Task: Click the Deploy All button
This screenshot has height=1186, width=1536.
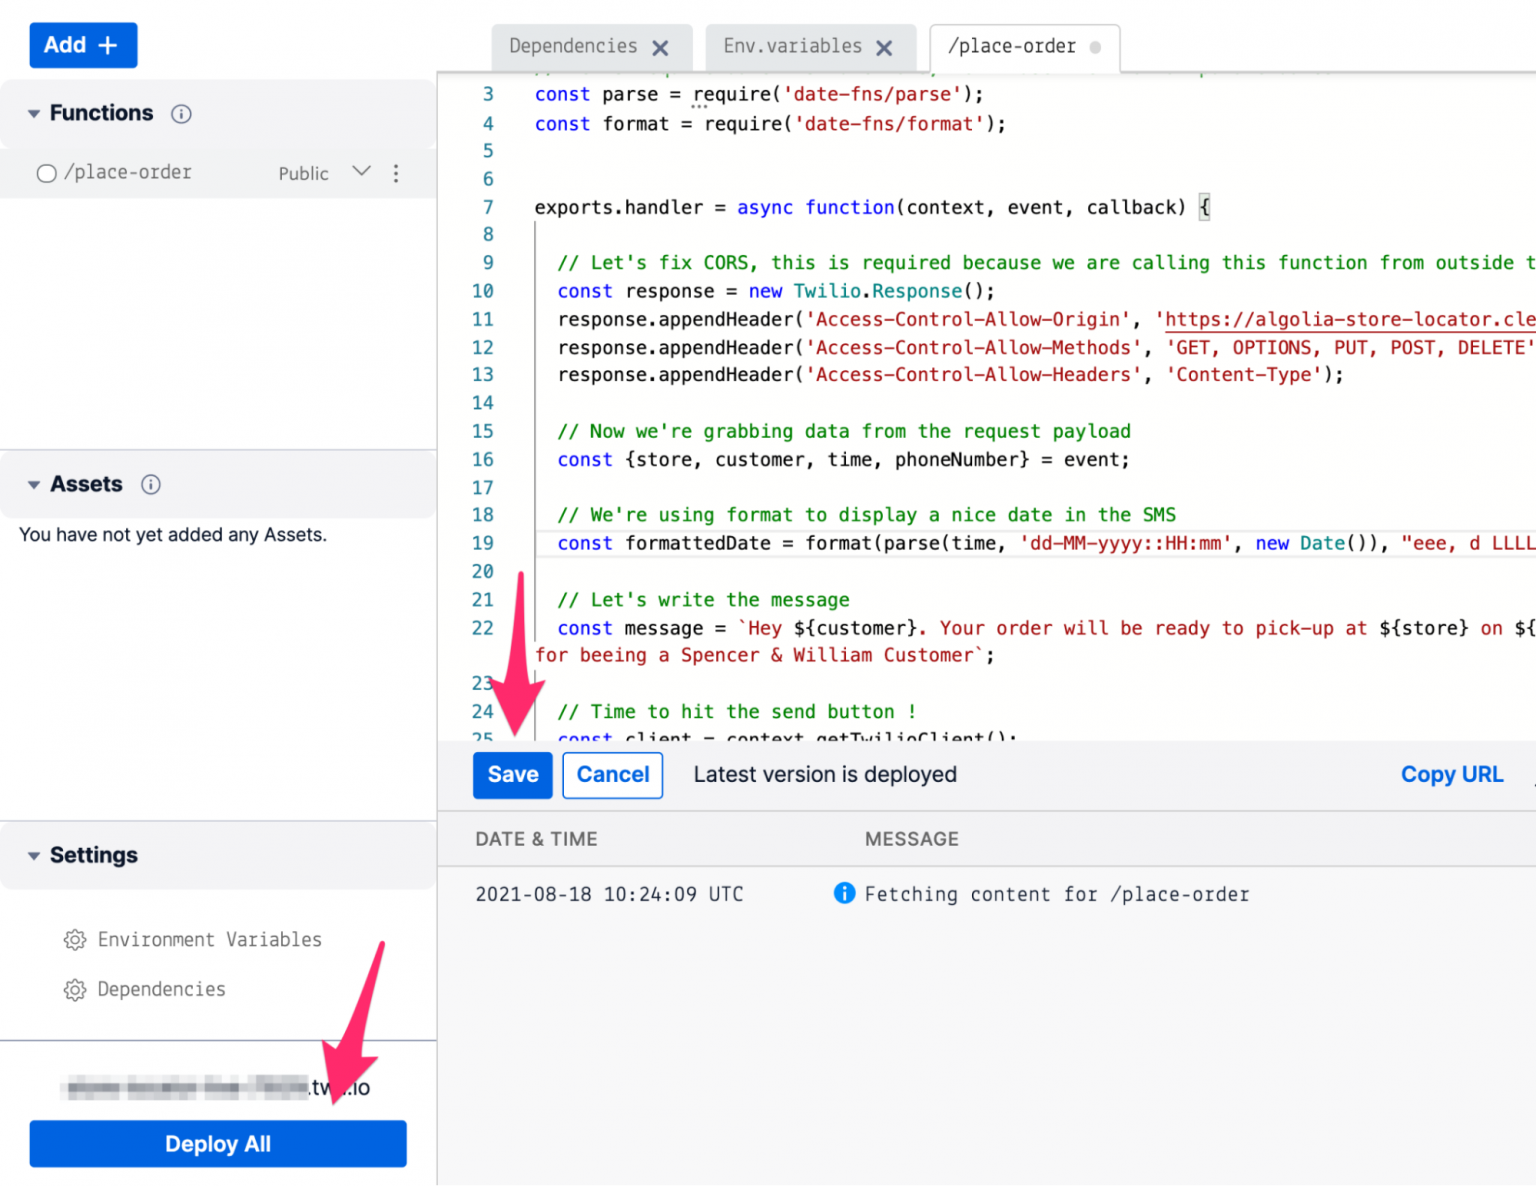Action: tap(218, 1144)
